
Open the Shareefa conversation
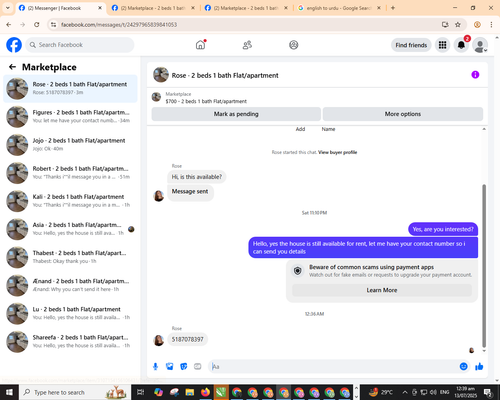coord(70,342)
